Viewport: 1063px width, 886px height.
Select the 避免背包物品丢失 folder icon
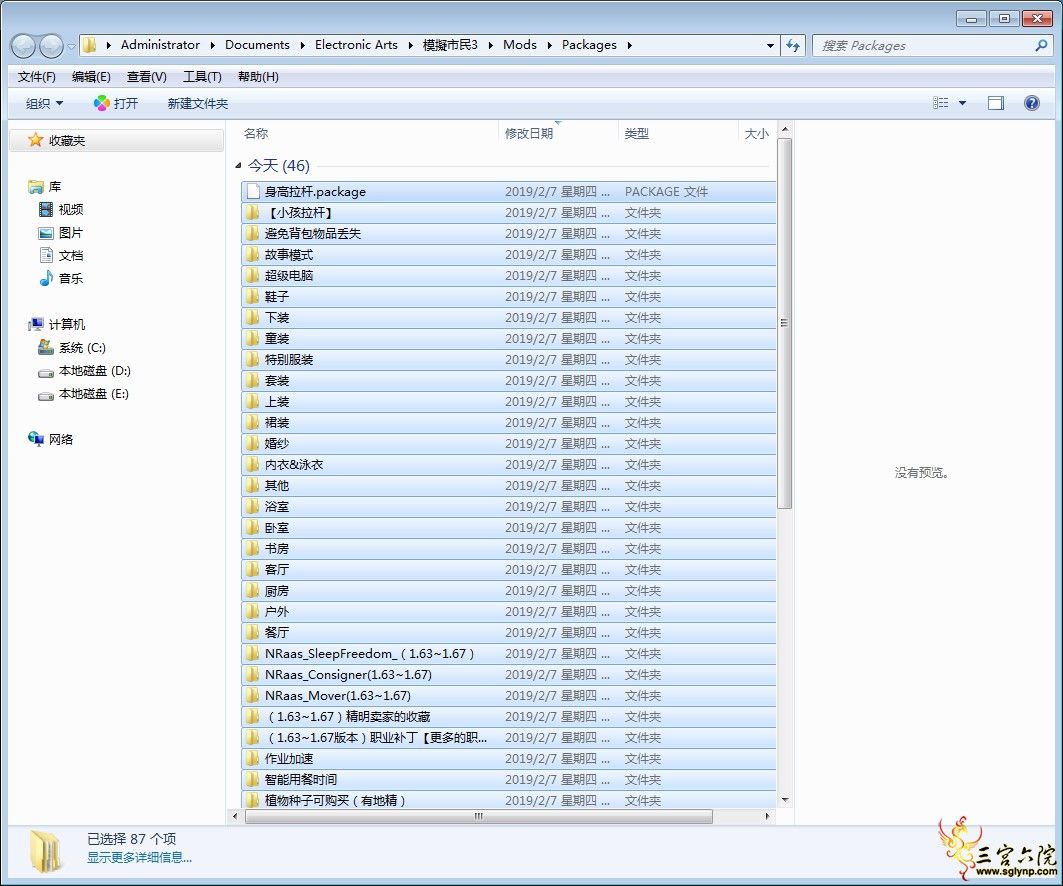pyautogui.click(x=253, y=234)
